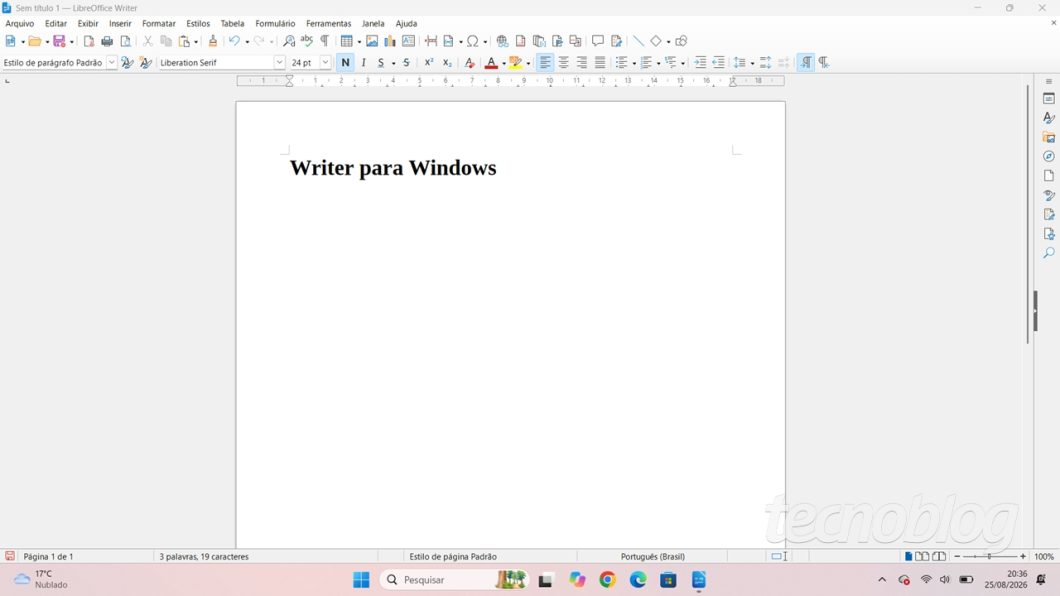This screenshot has width=1060, height=596.
Task: Click Clone Formatting paintbrush icon
Action: pyautogui.click(x=212, y=41)
